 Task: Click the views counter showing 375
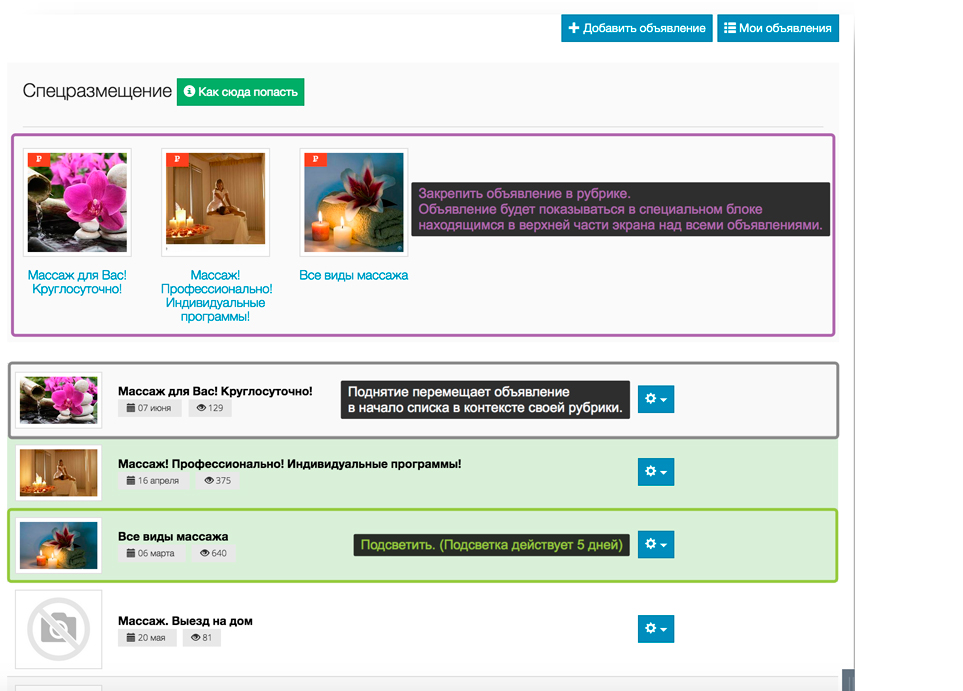click(x=218, y=480)
